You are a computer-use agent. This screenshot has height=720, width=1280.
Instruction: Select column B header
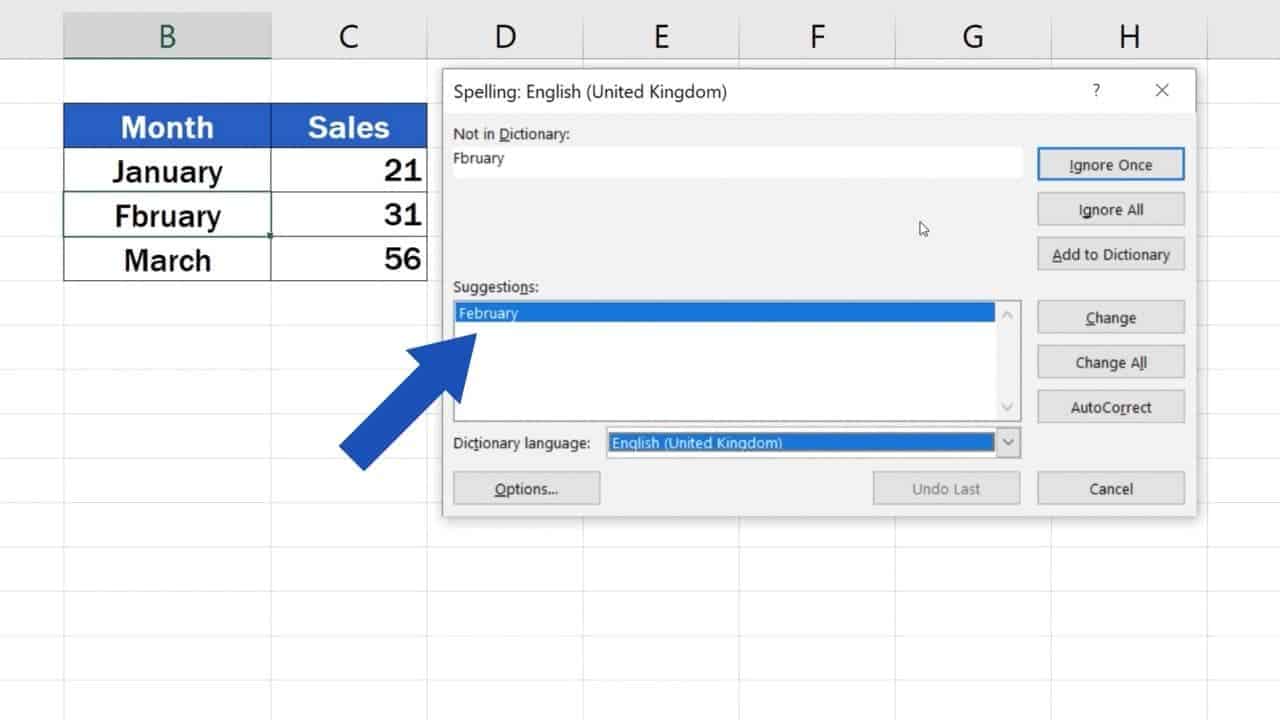(x=166, y=36)
